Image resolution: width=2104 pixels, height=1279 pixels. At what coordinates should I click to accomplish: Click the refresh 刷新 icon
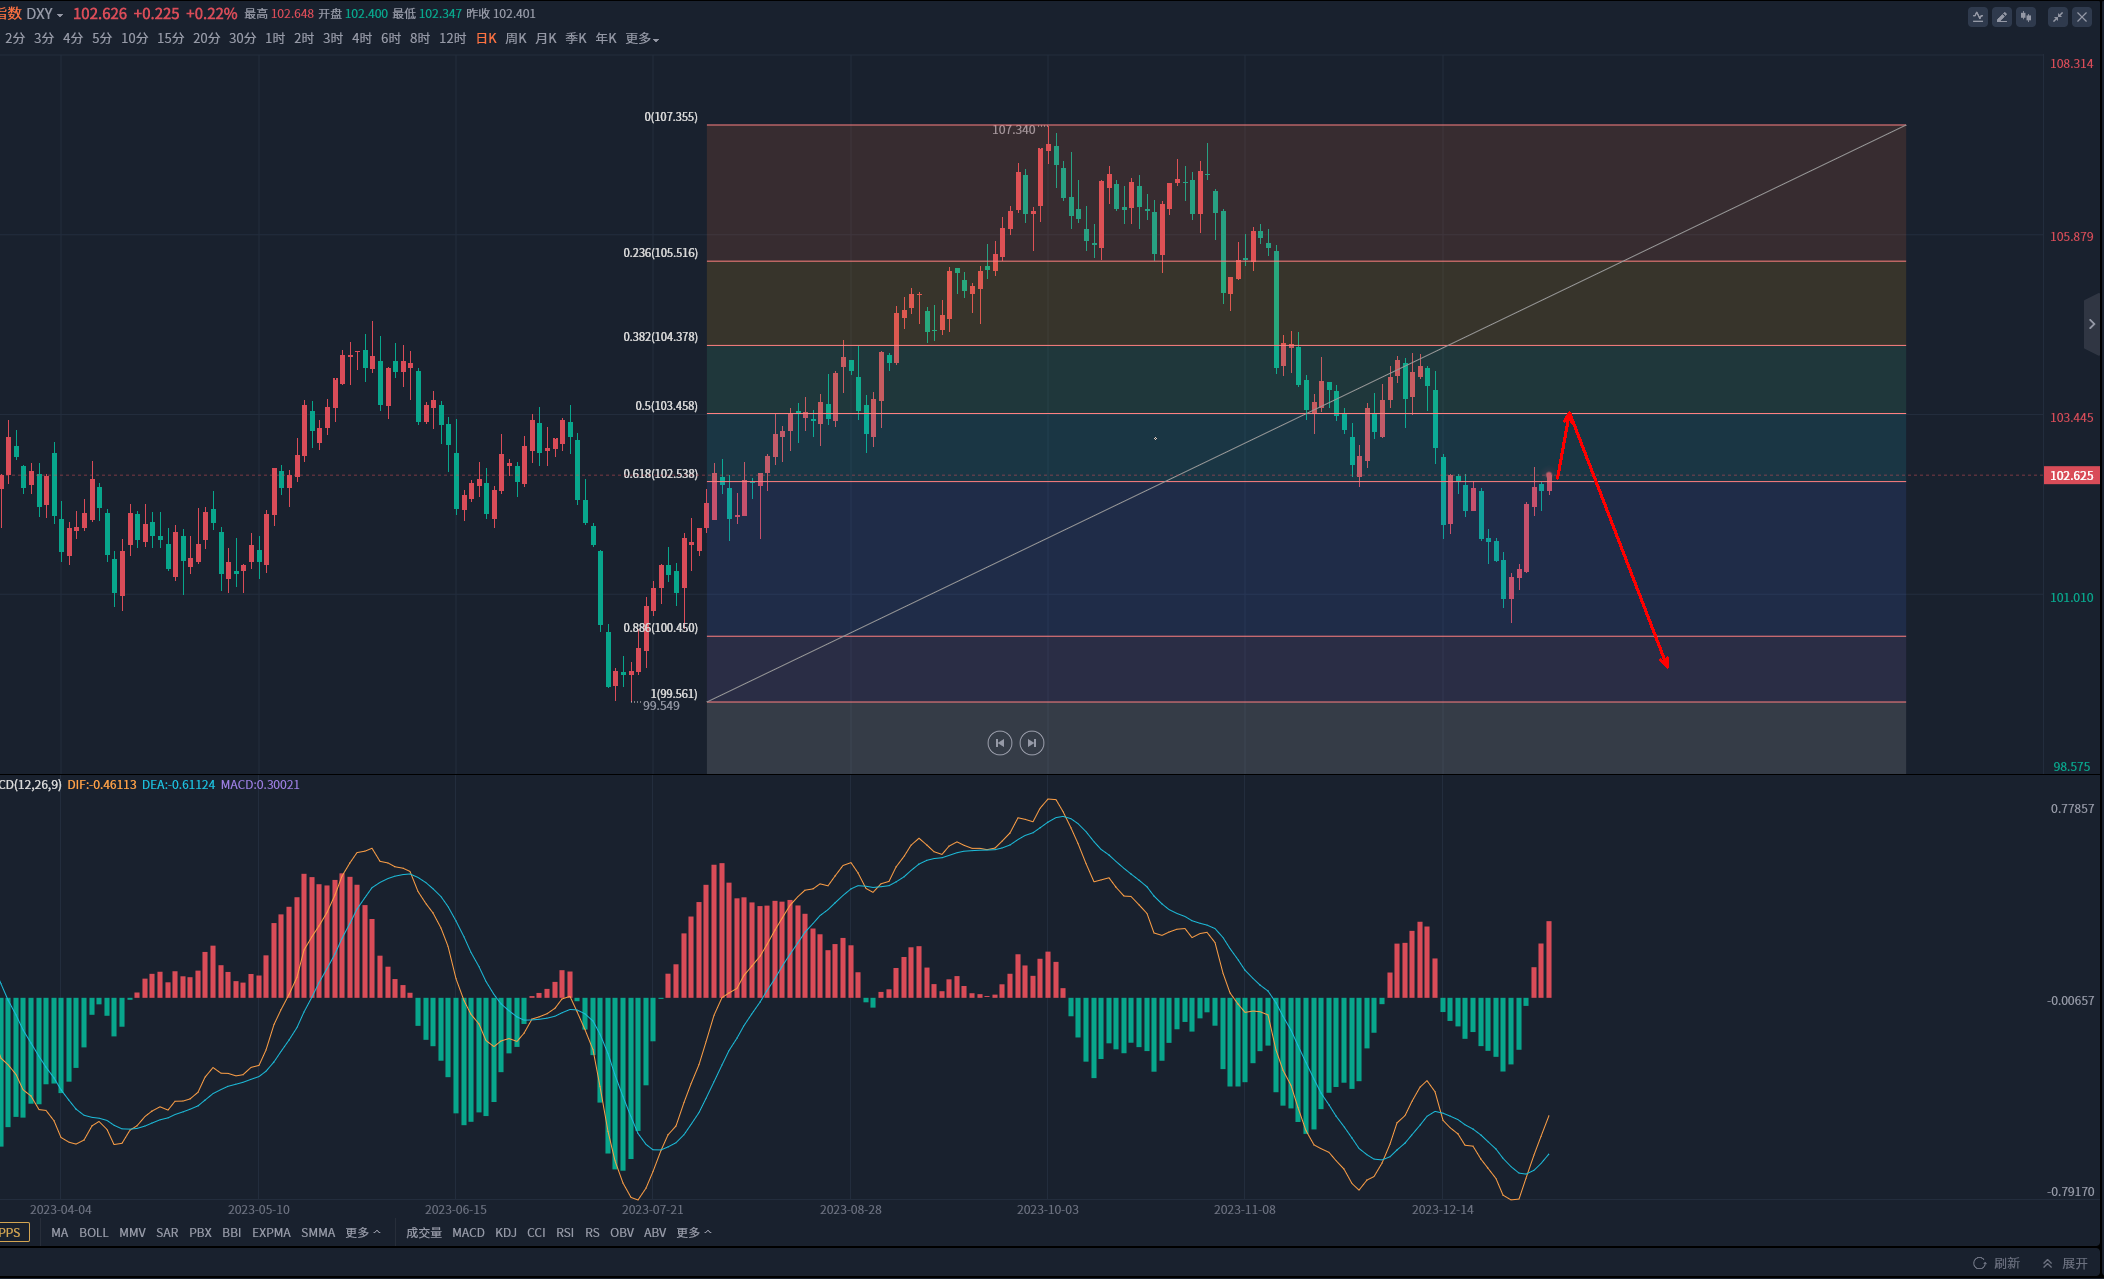click(1980, 1263)
